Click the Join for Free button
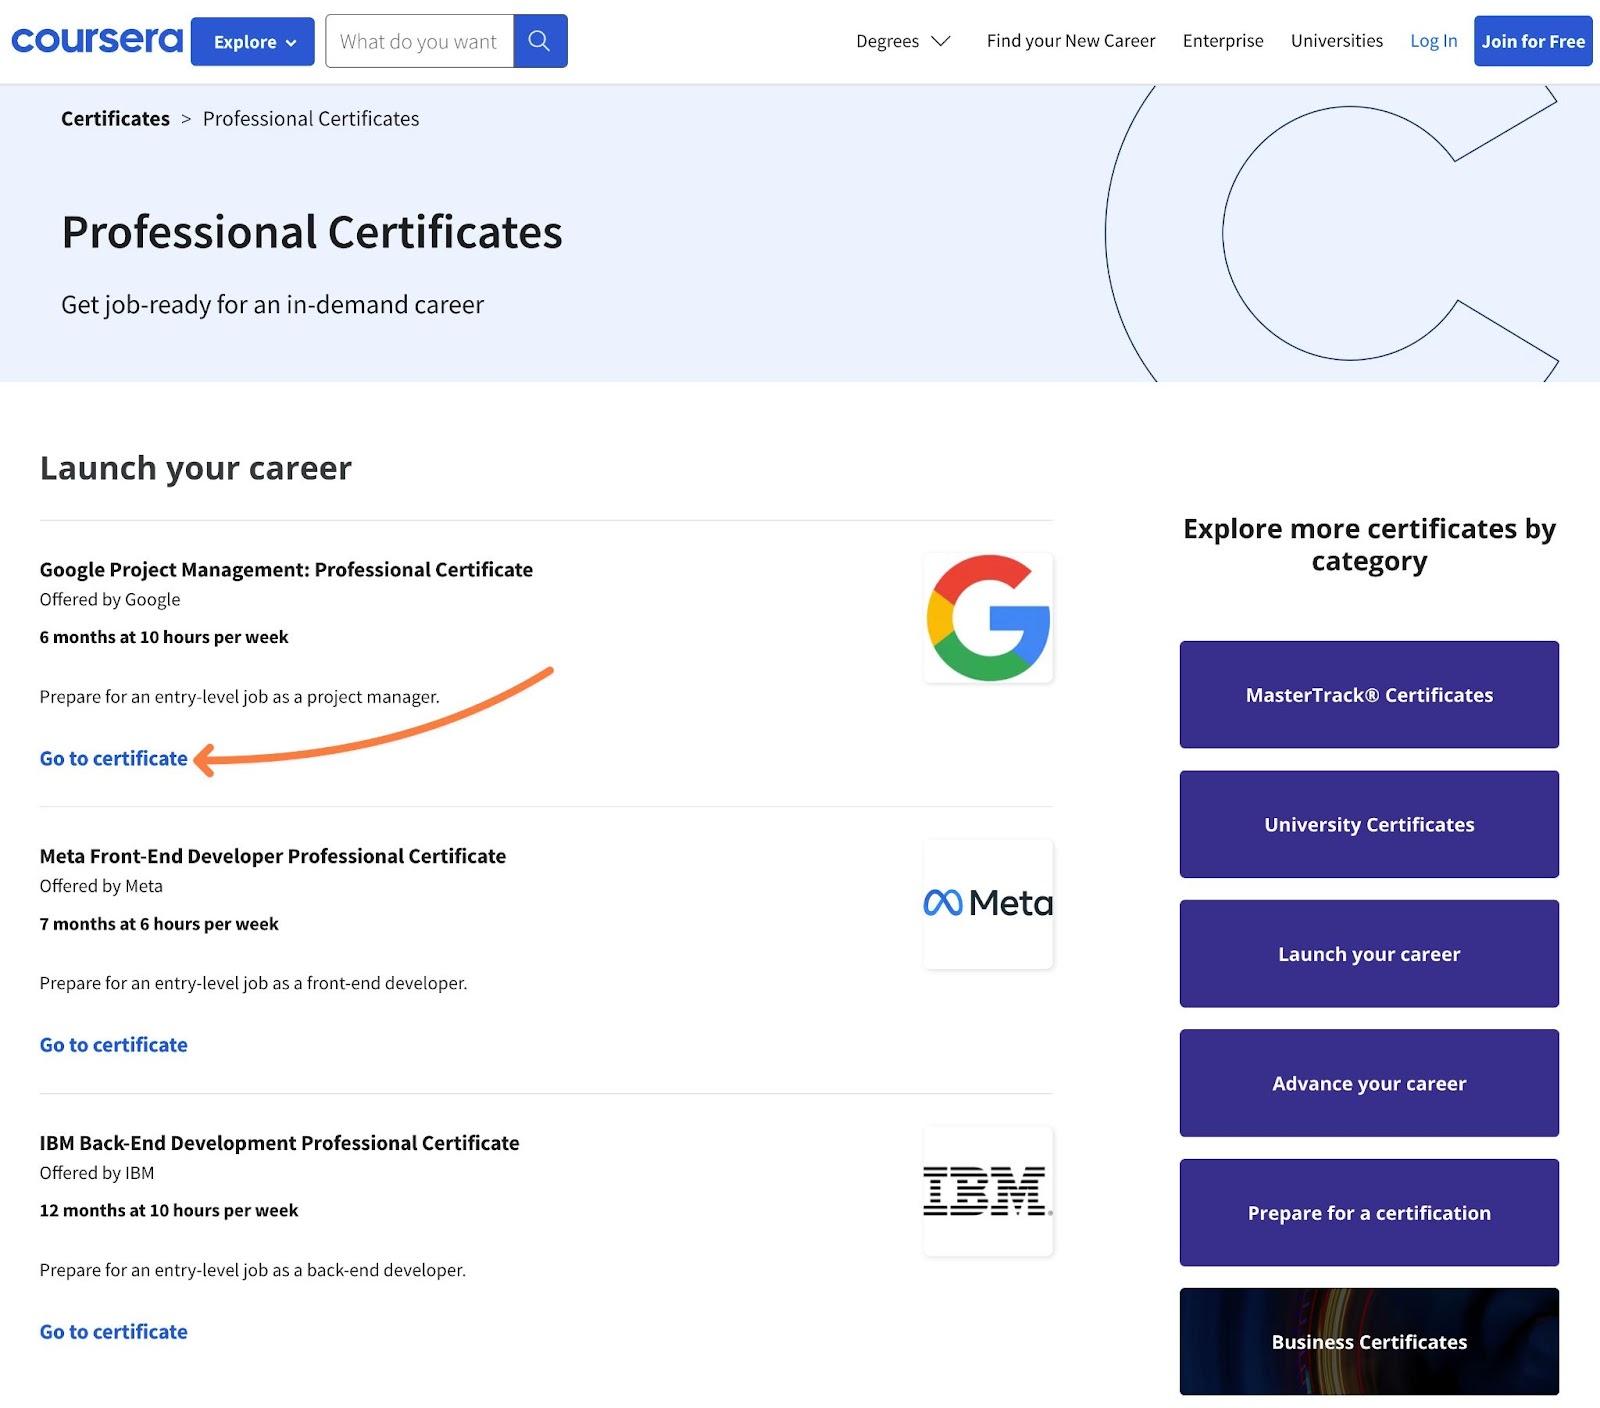This screenshot has height=1408, width=1600. coord(1532,41)
